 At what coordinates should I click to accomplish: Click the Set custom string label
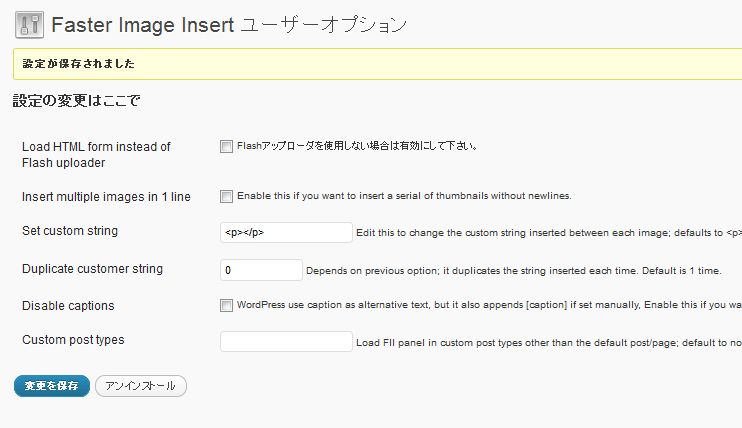click(x=70, y=231)
